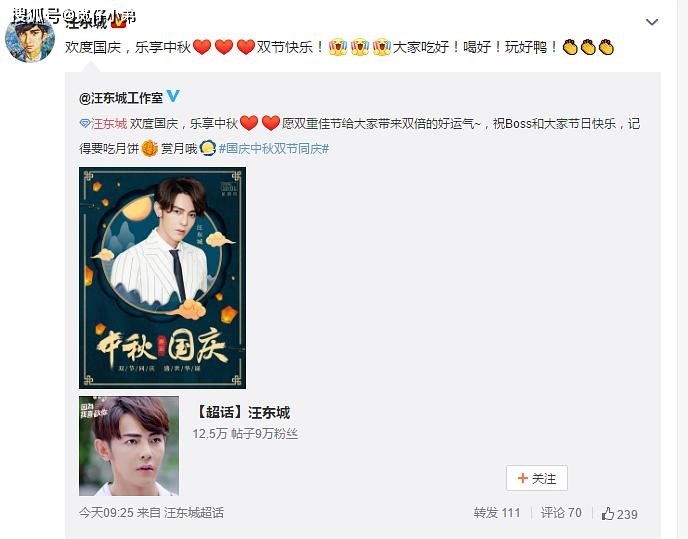This screenshot has height=539, width=688.
Task: Click the mooncake emoji icon
Action: coord(150,148)
